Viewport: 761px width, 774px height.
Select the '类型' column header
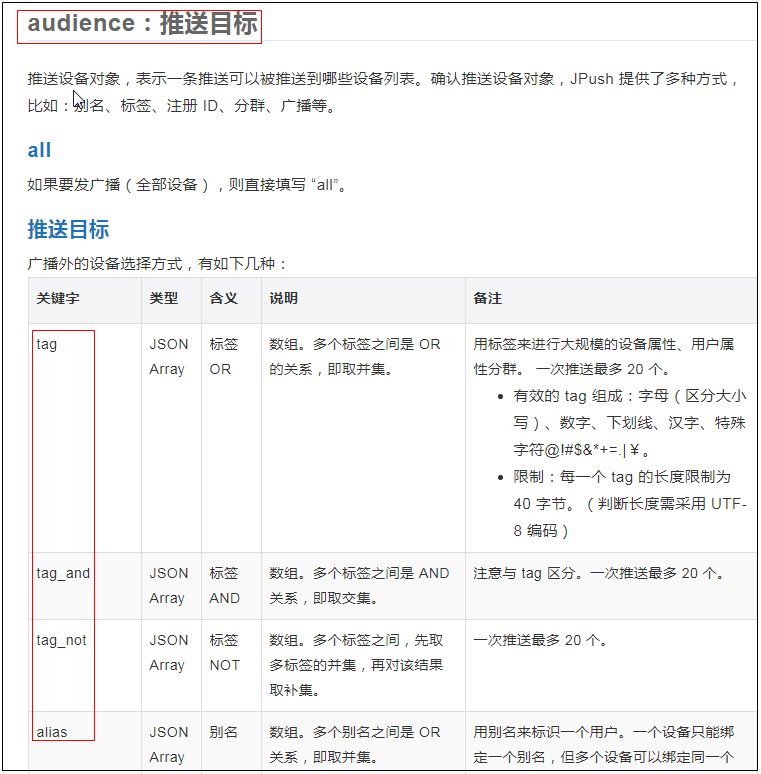pos(163,298)
